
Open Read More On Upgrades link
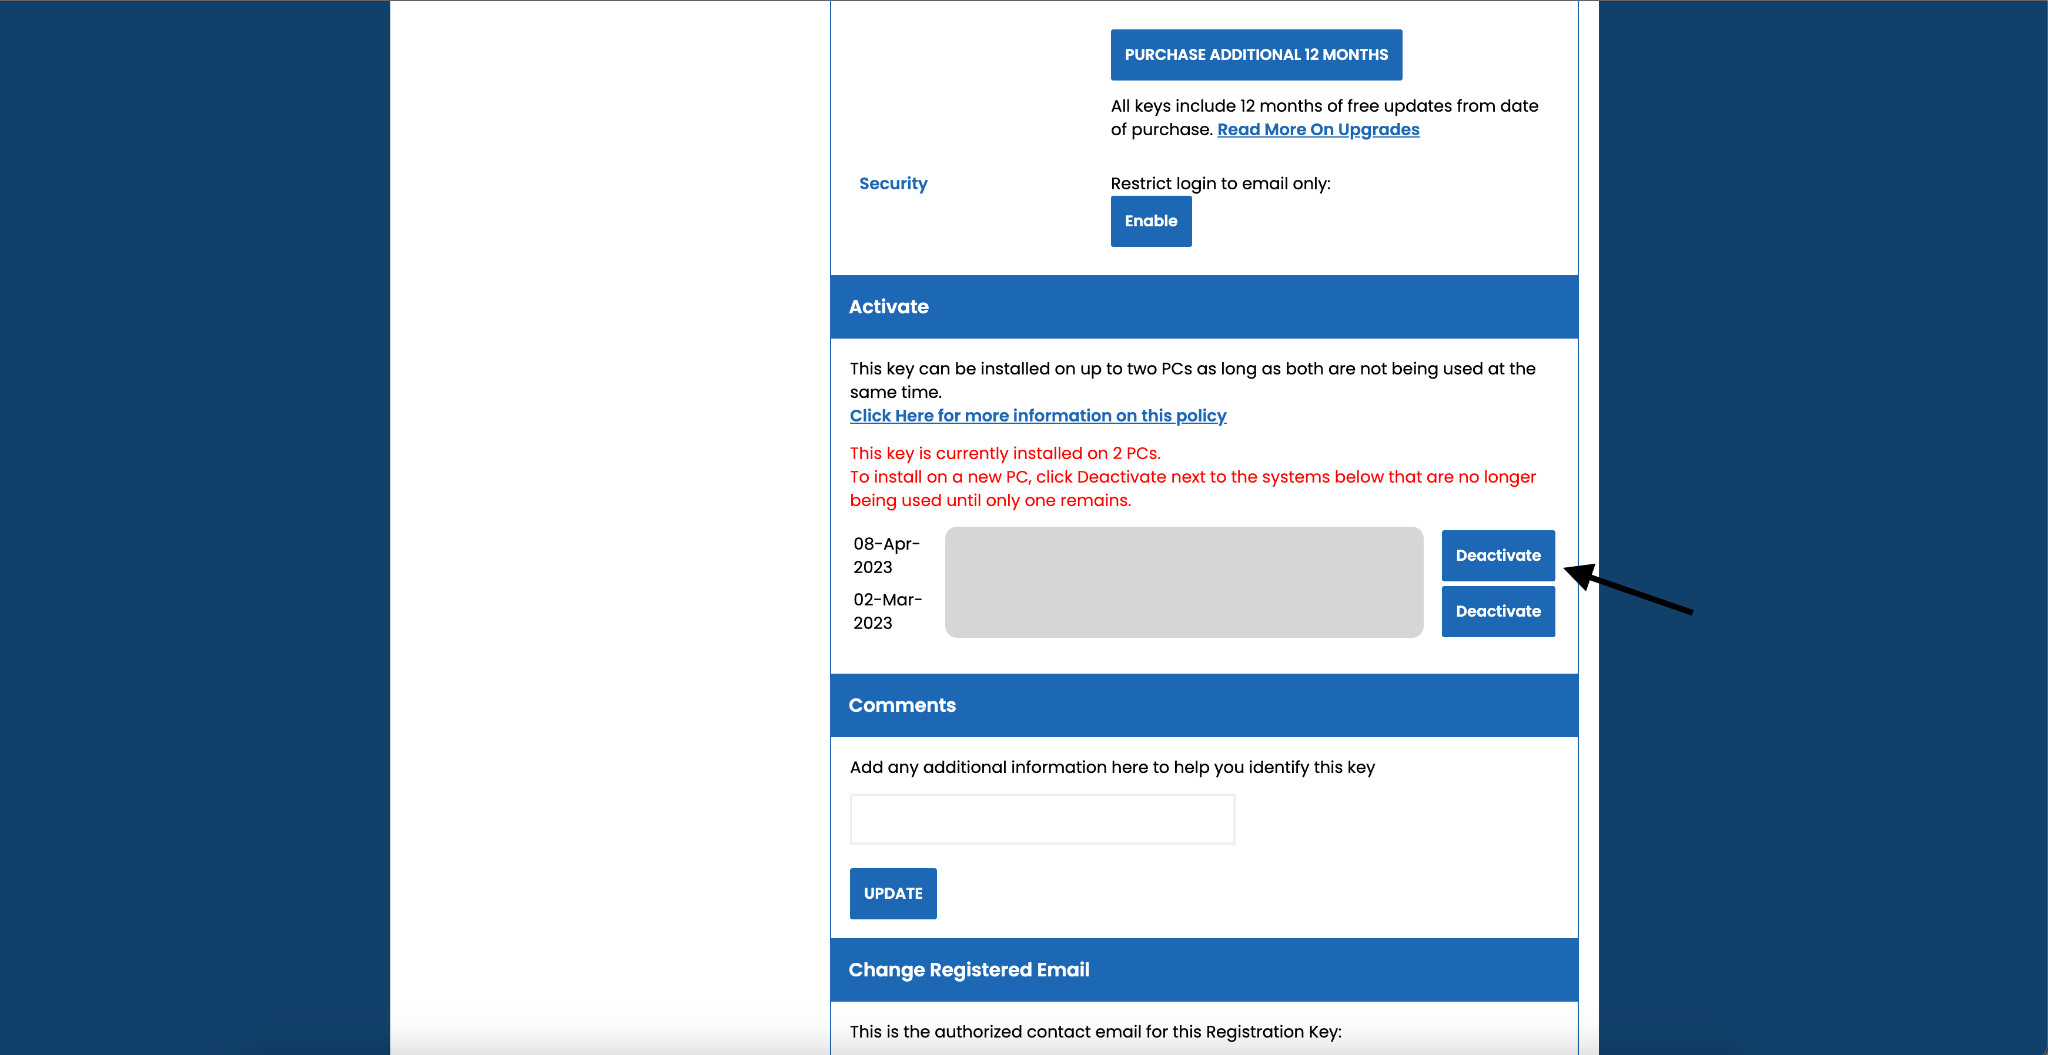coord(1318,129)
